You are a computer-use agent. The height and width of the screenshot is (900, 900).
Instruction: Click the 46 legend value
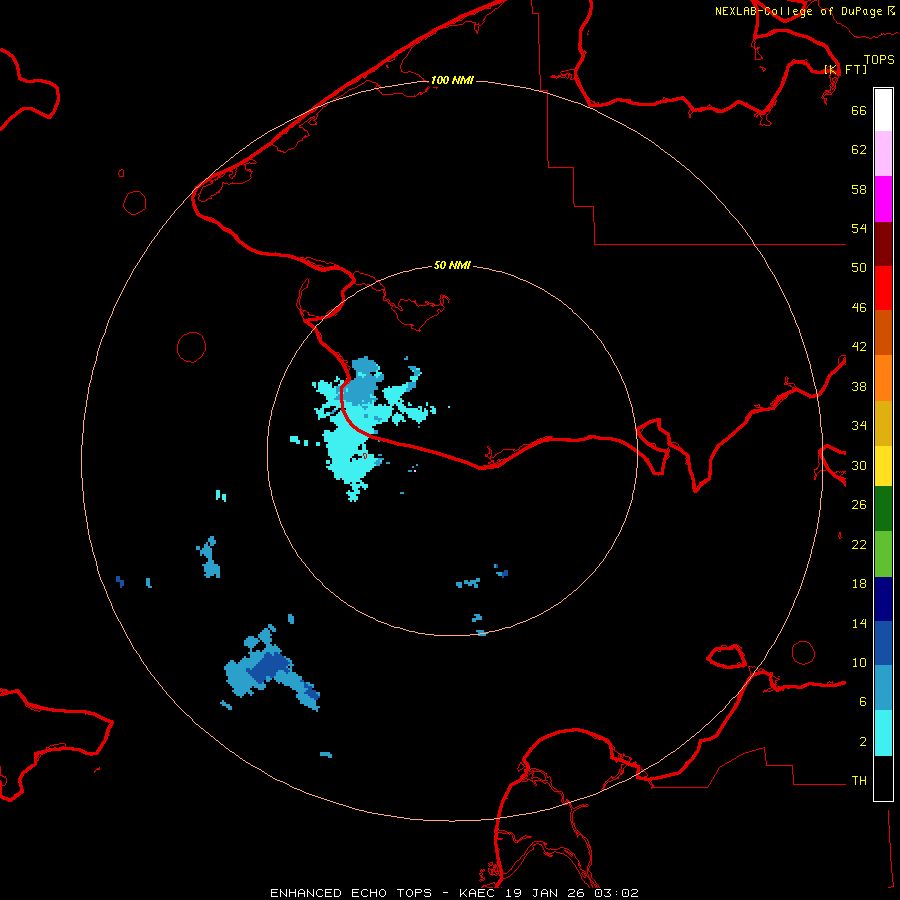coord(859,308)
